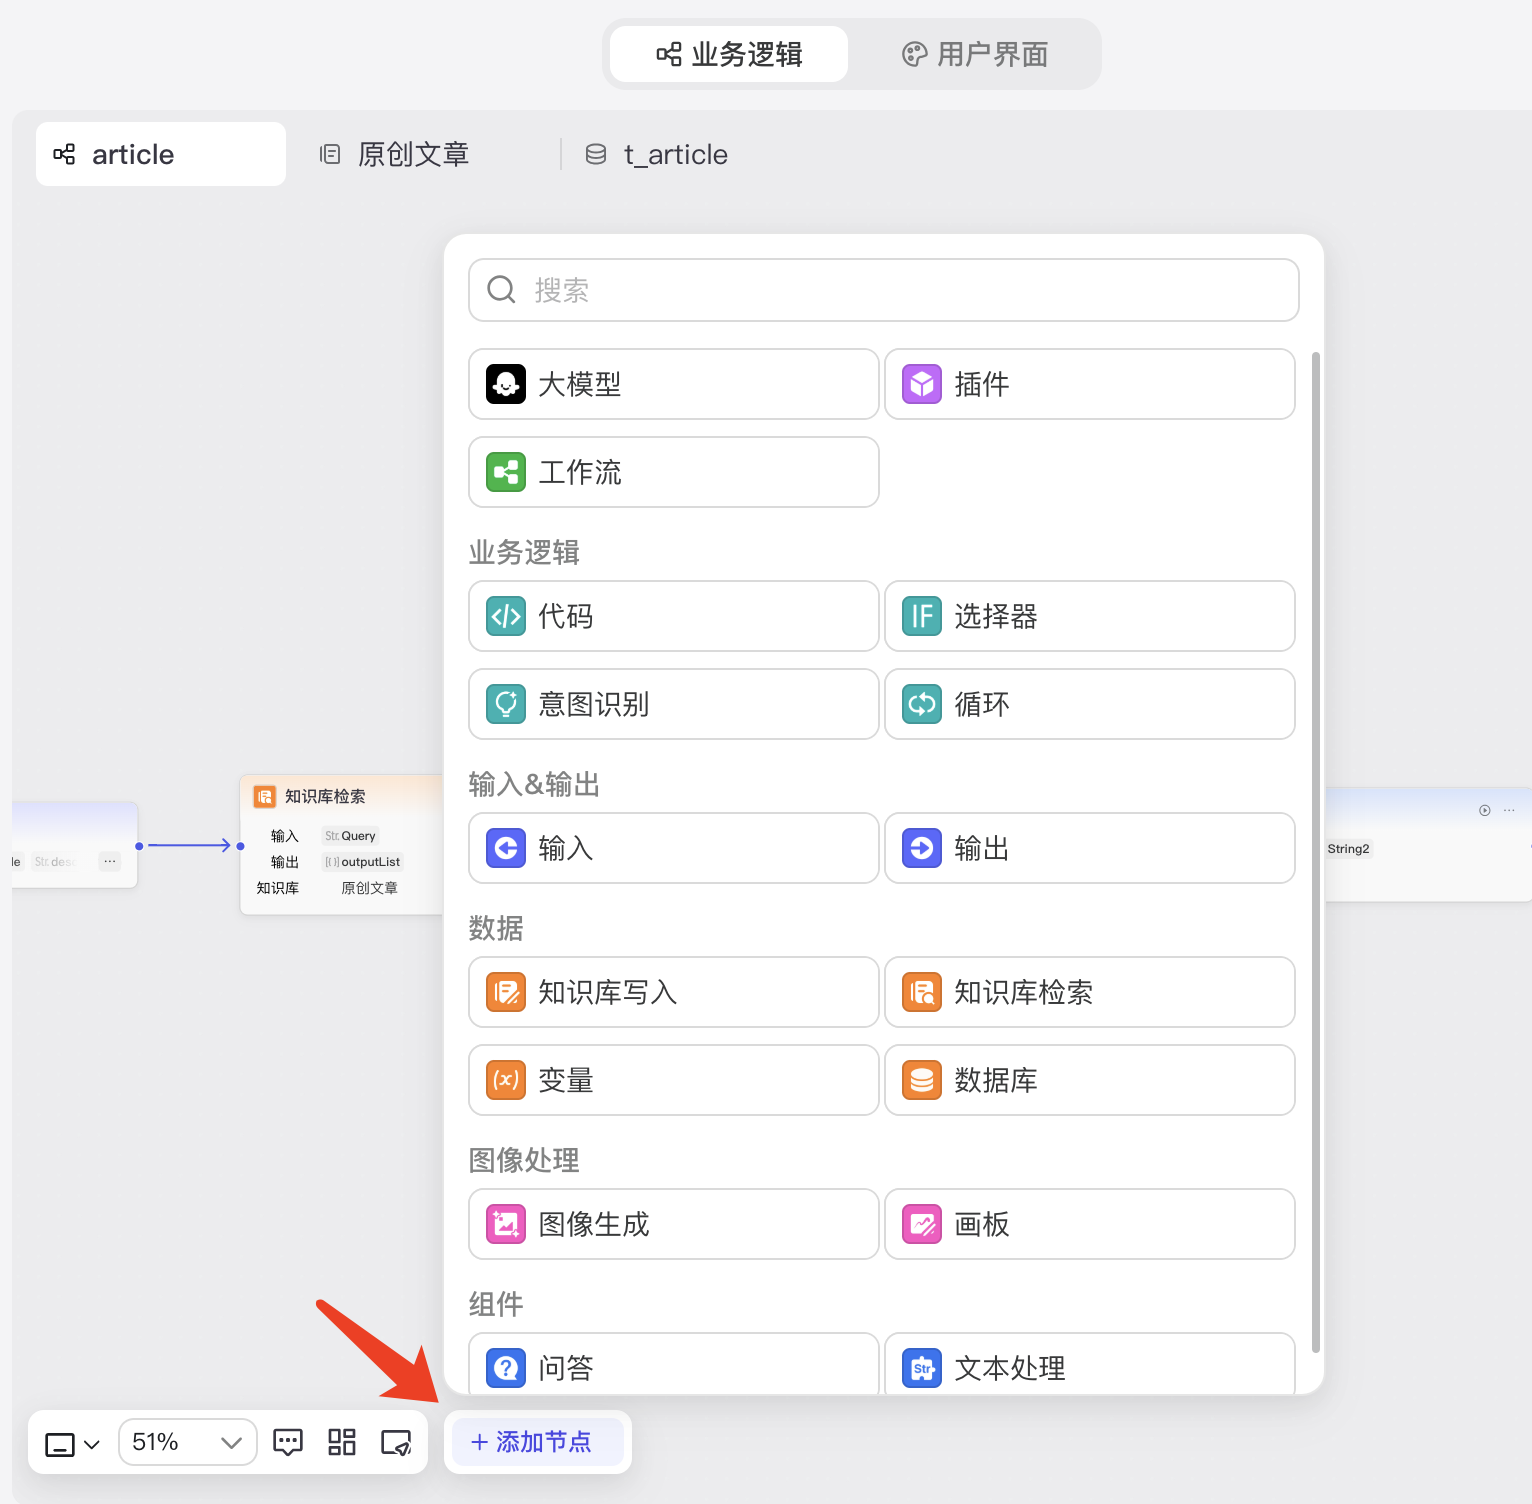
Task: Click the auto-layout grid icon in toolbar
Action: [342, 1442]
